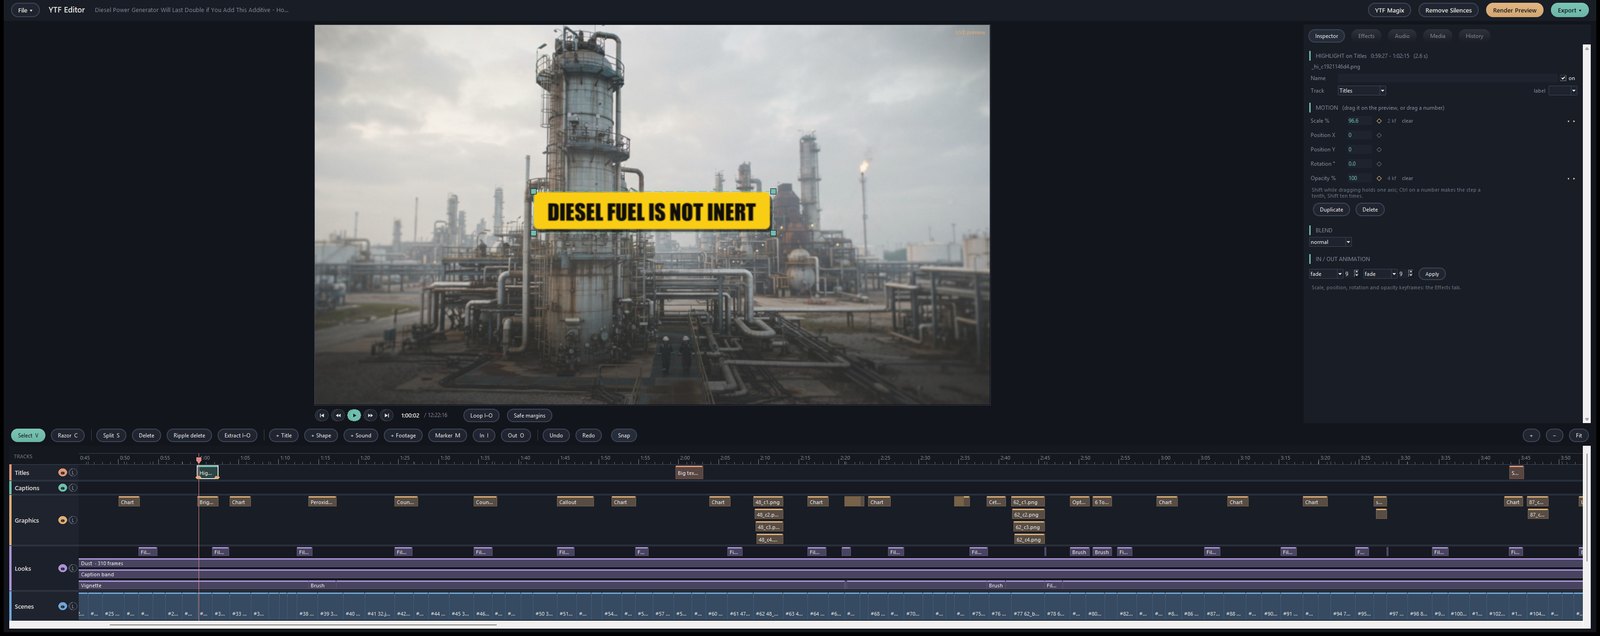The height and width of the screenshot is (636, 1600).
Task: Click the Render Preview button
Action: pos(1515,10)
